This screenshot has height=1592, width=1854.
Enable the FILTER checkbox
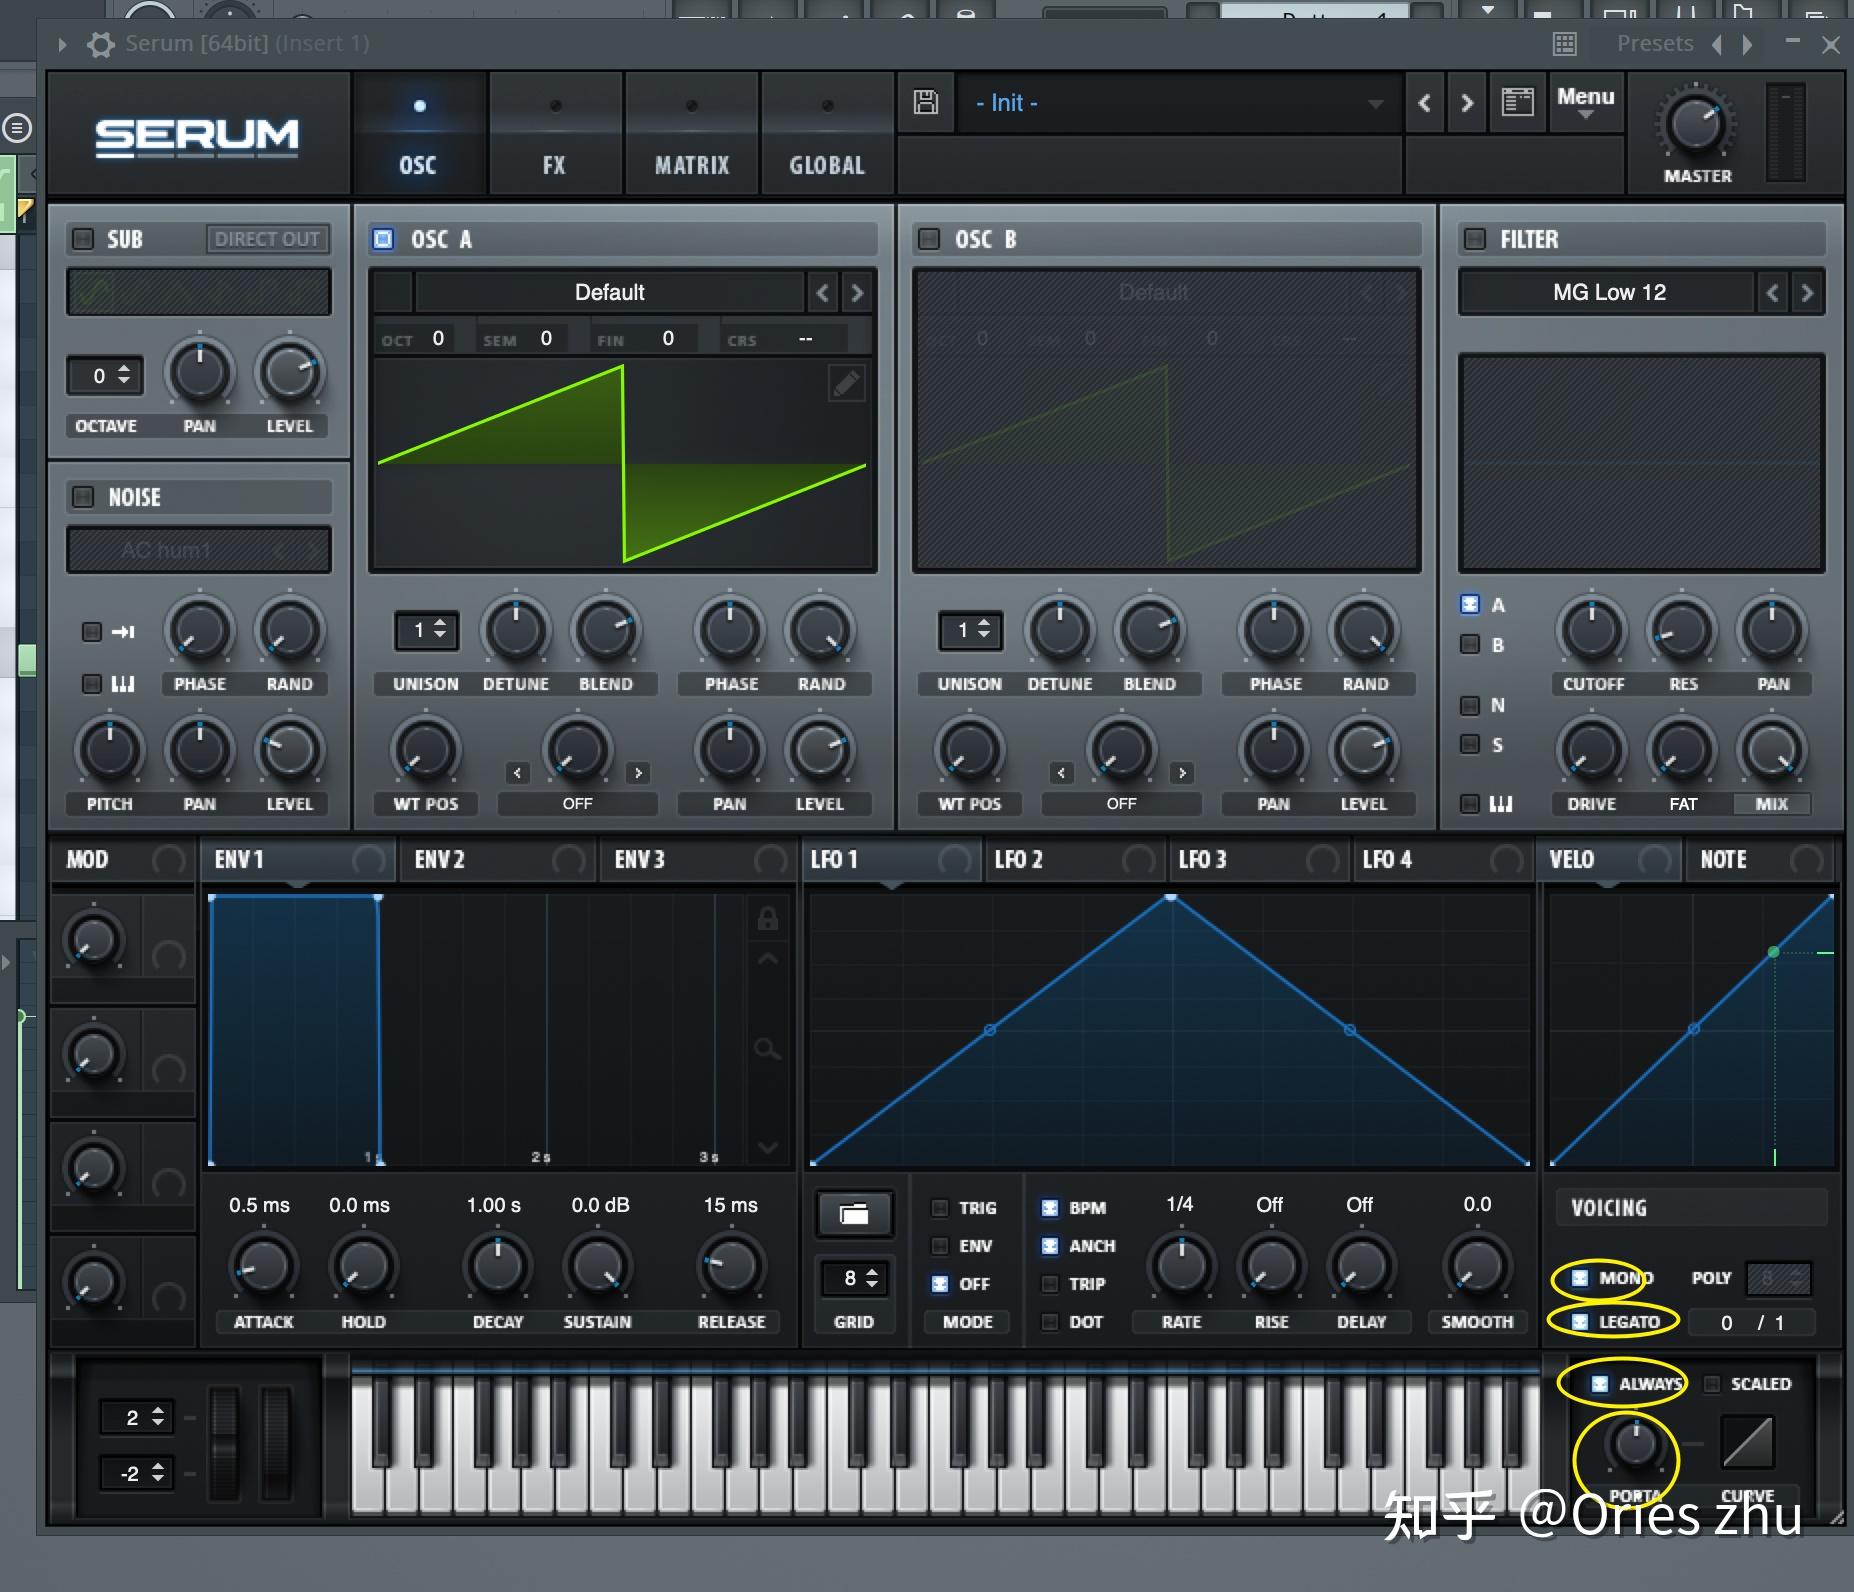coord(1474,239)
